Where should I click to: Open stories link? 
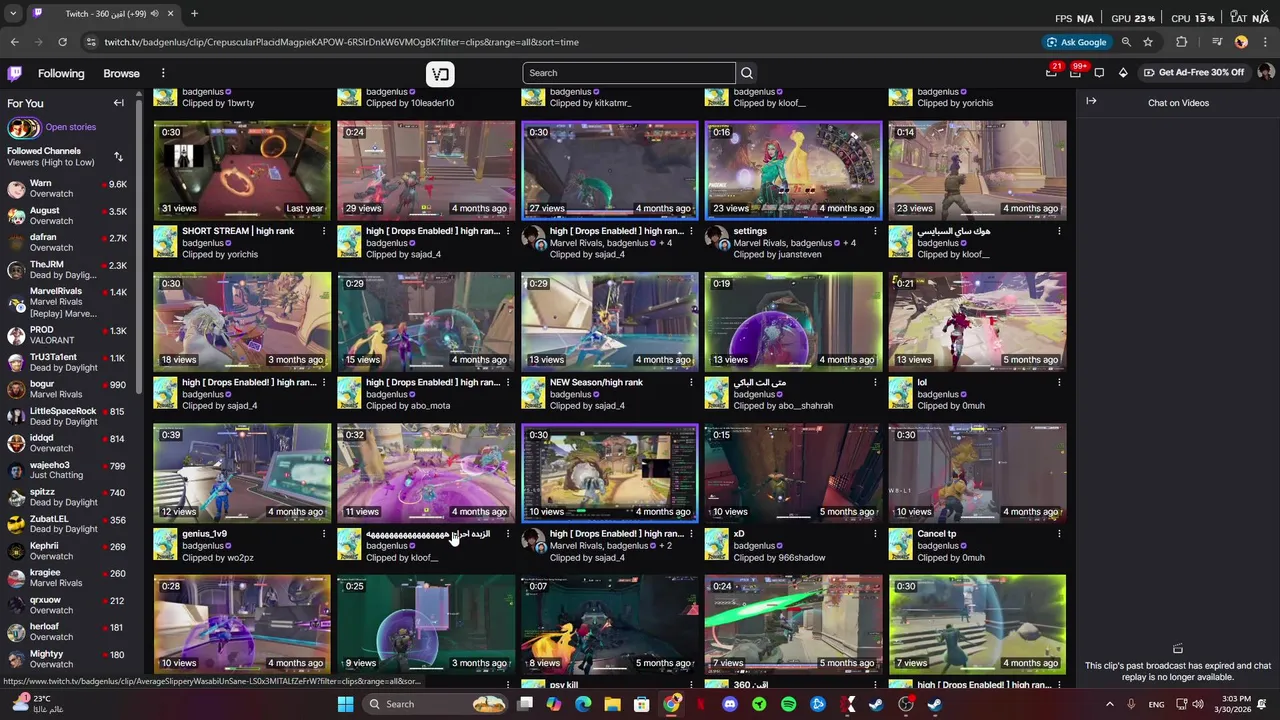click(70, 127)
